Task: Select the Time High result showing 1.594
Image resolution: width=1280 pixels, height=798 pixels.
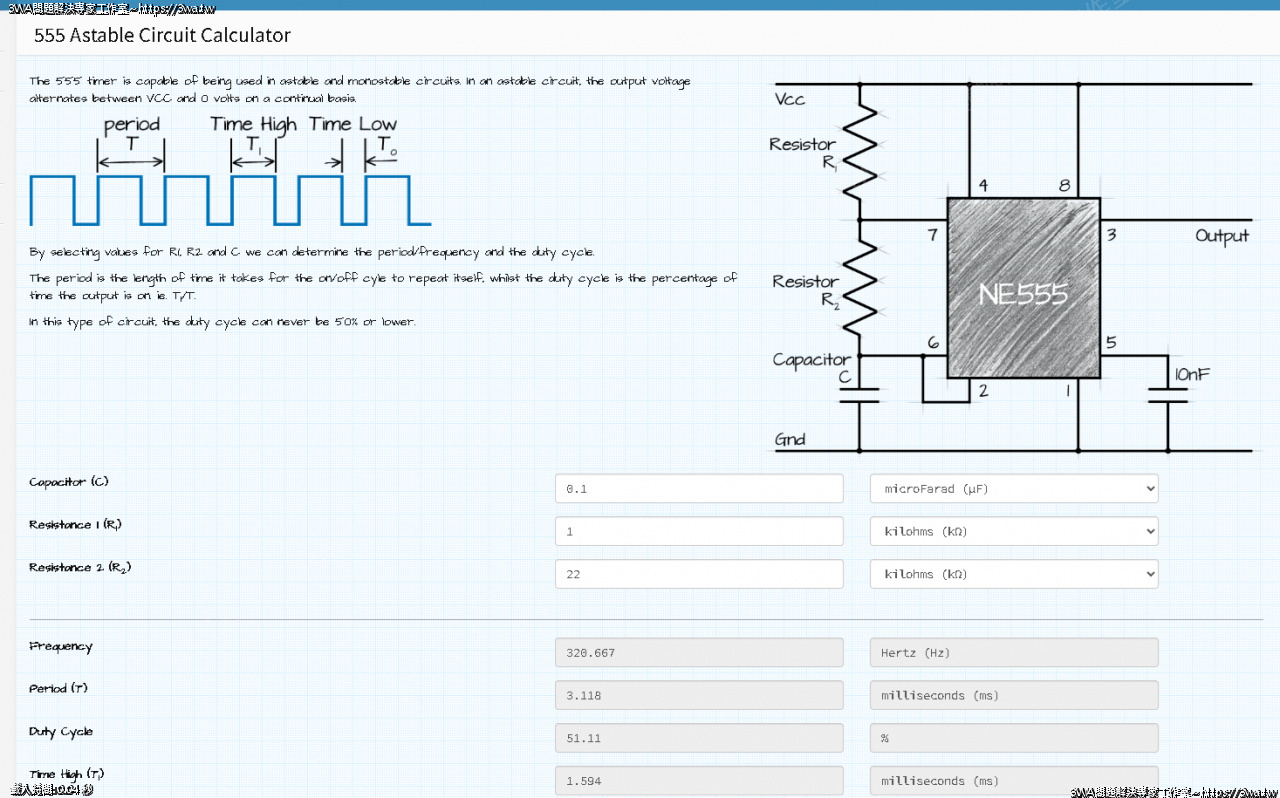Action: (x=698, y=780)
